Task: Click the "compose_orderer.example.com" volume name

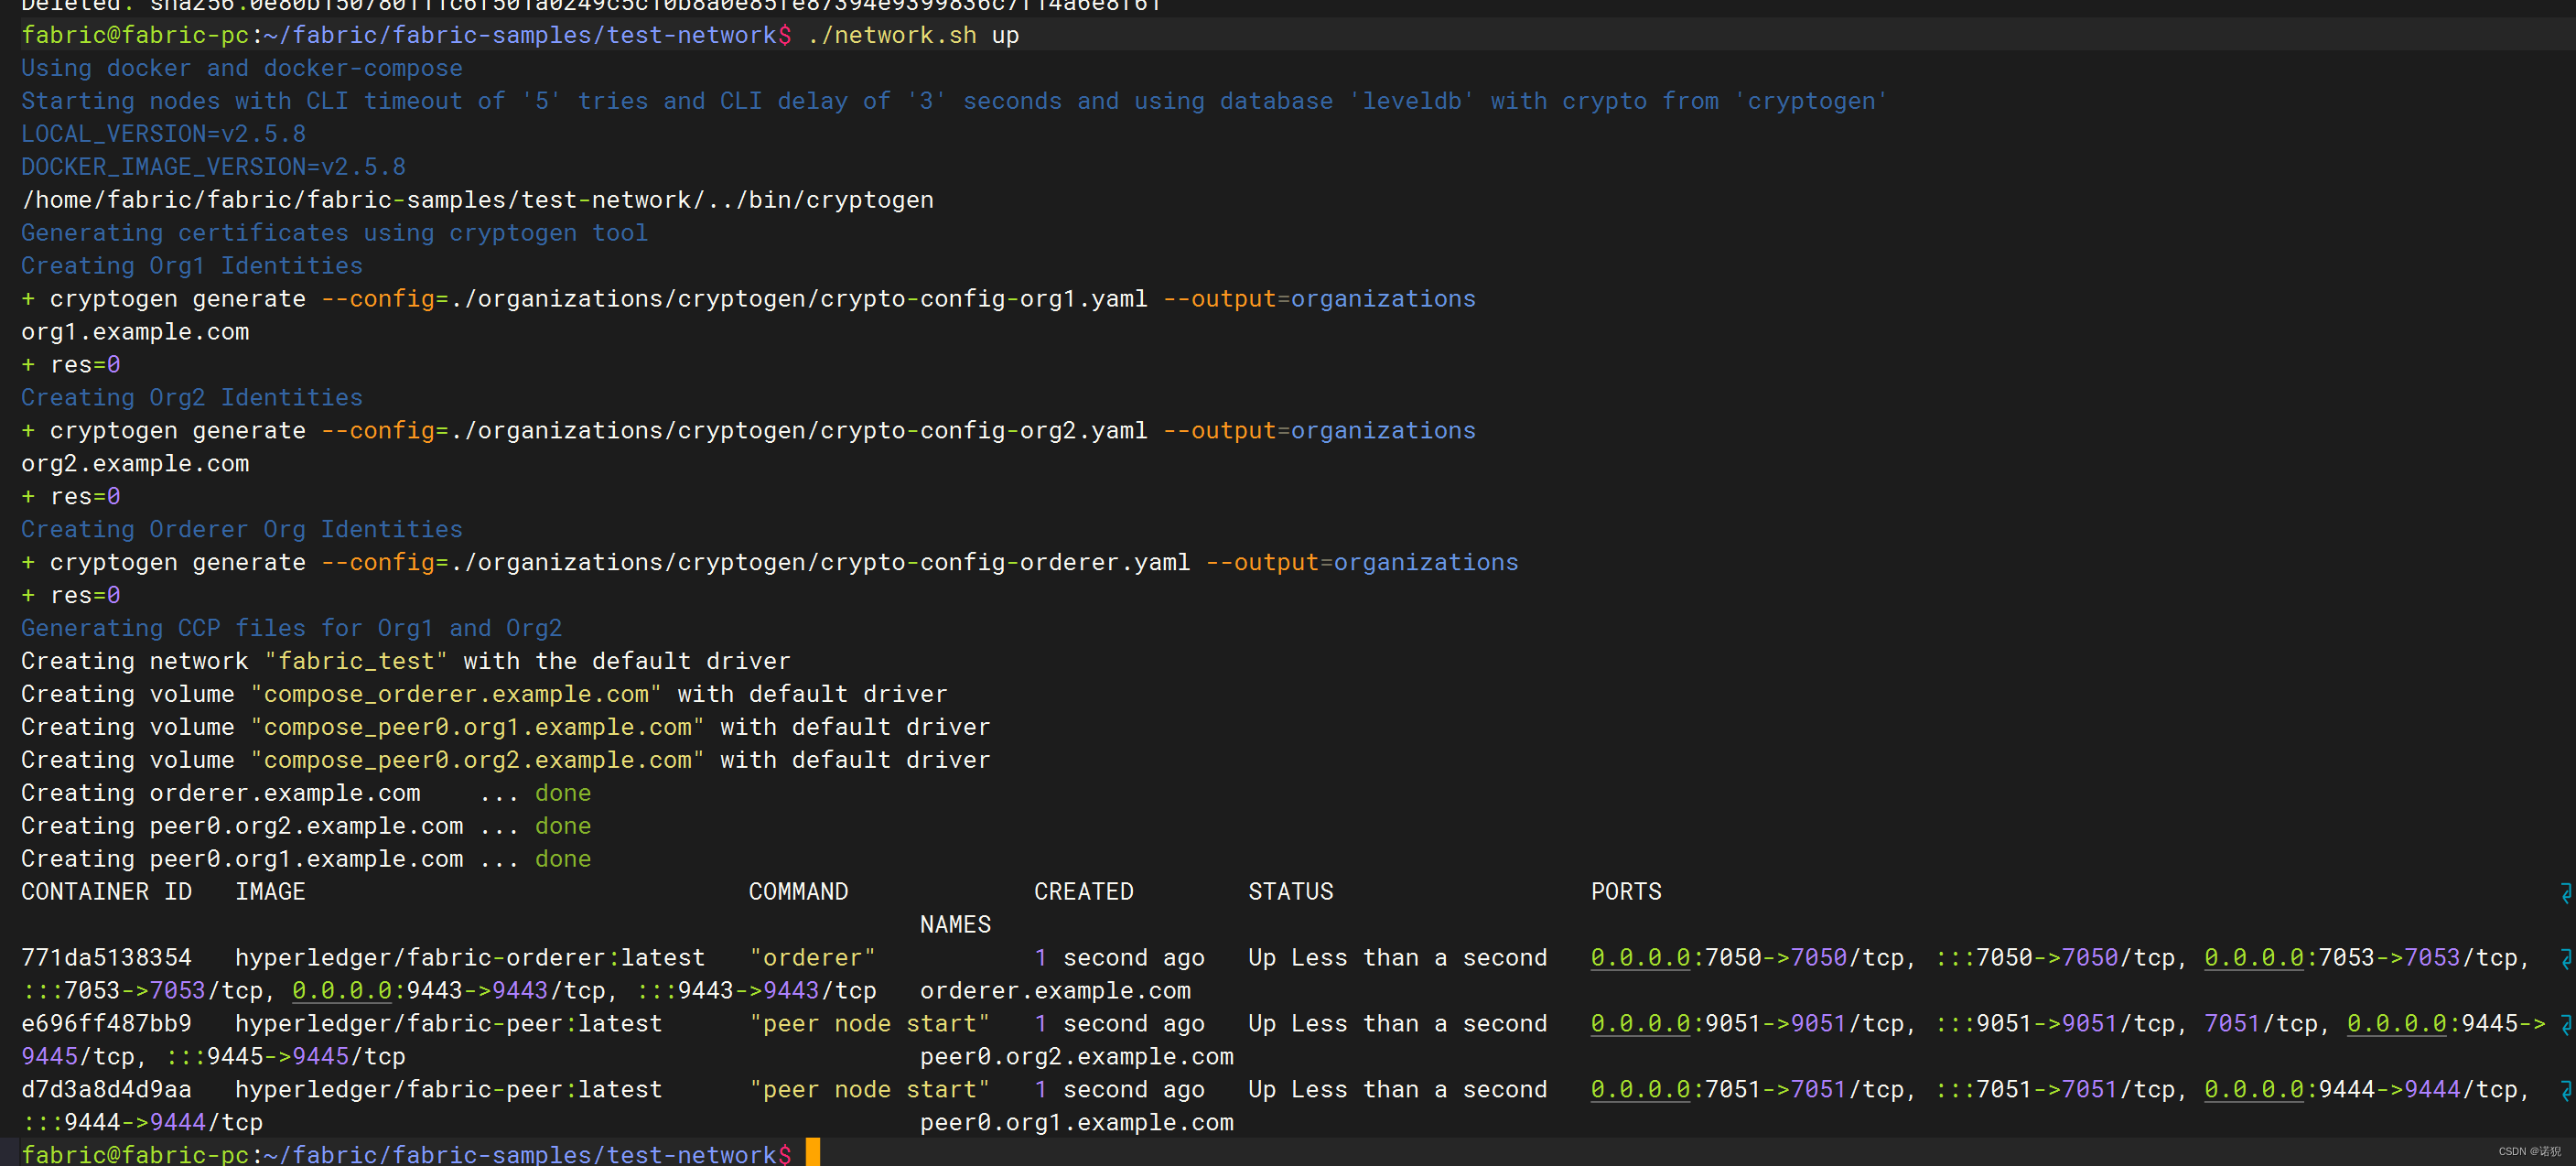Action: click(456, 695)
